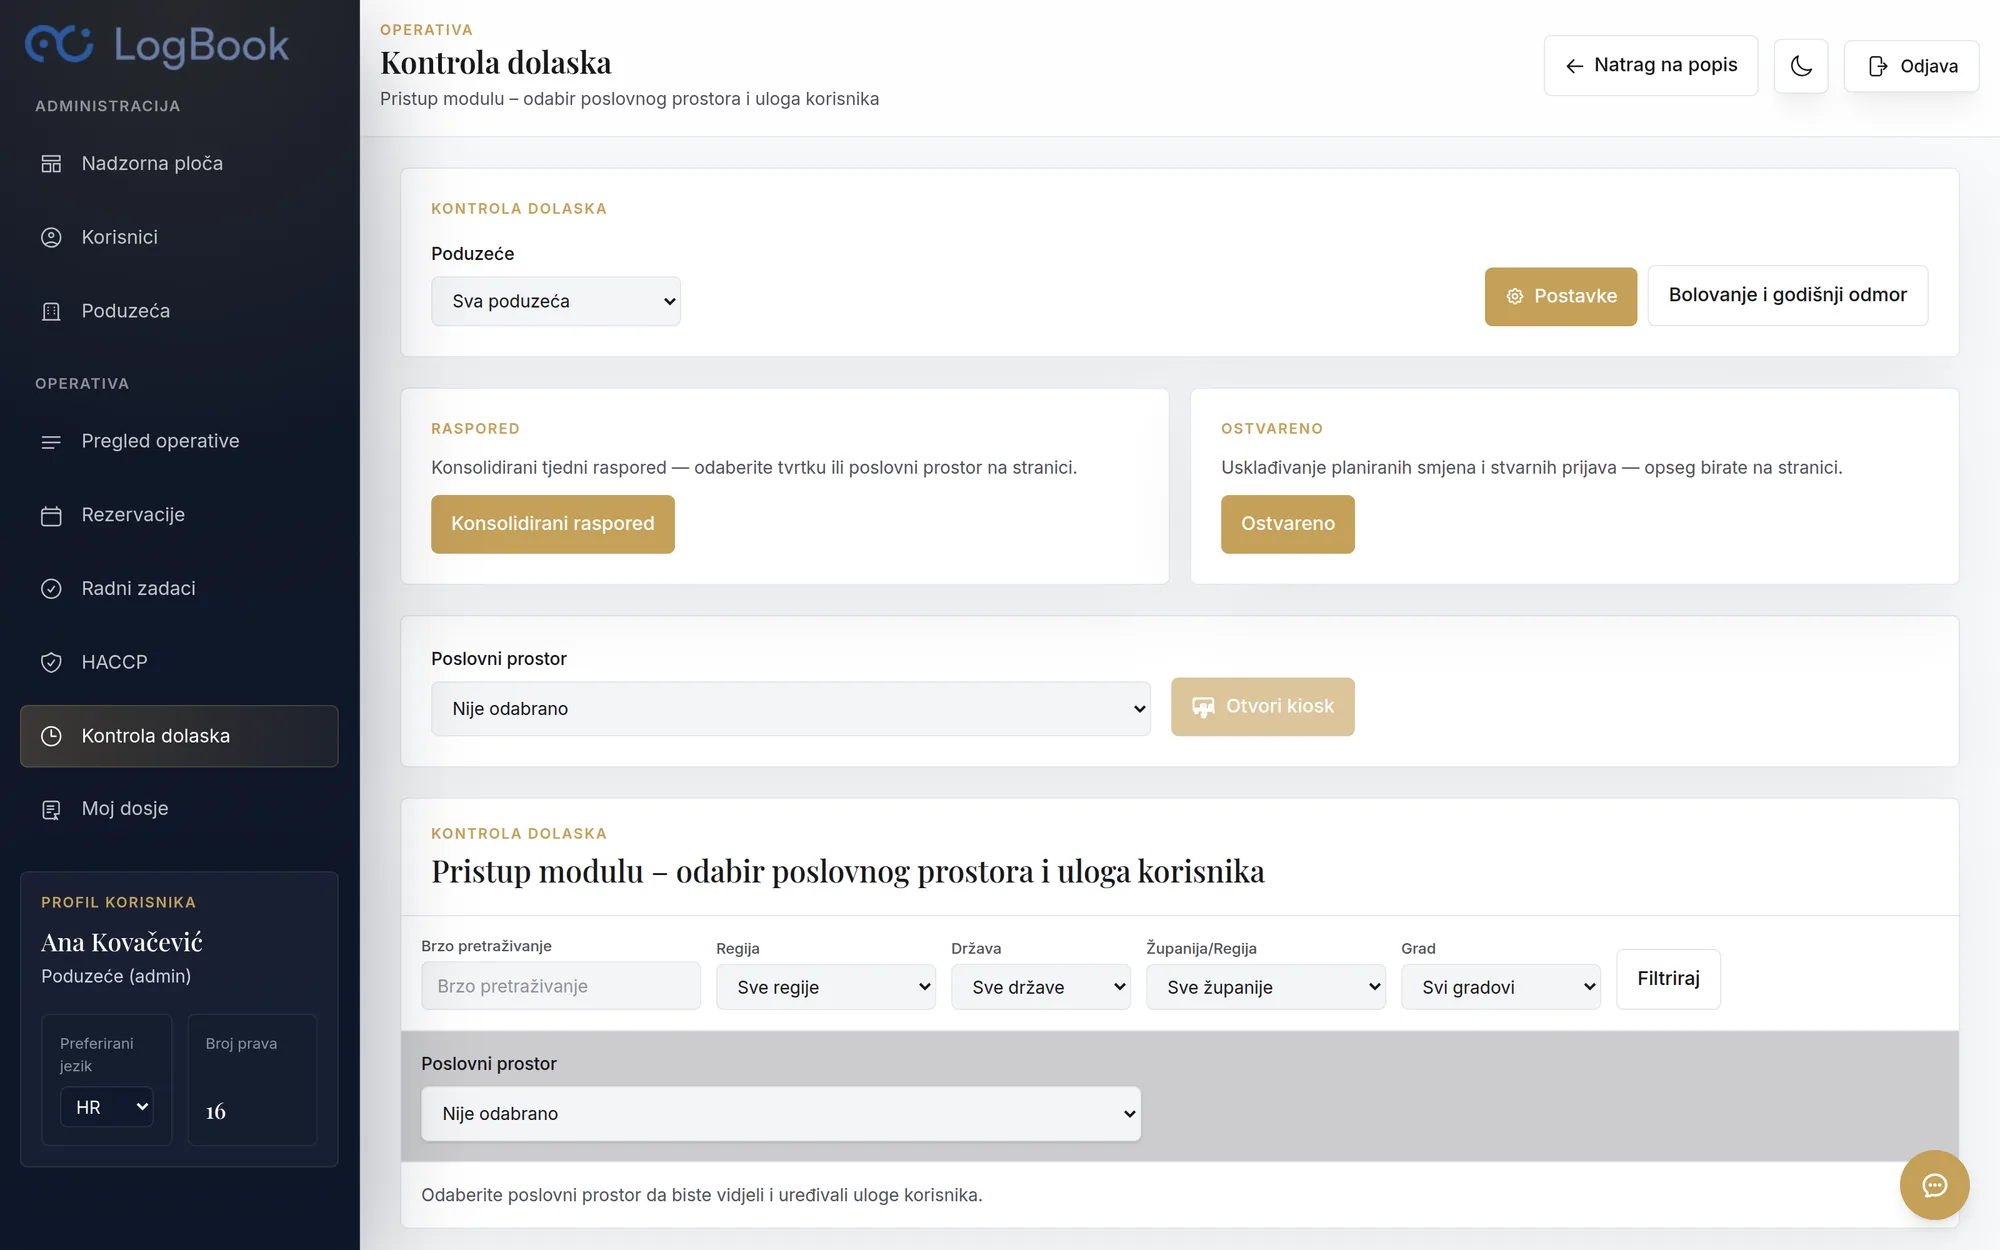Click the Korisnici user icon
The image size is (2000, 1250).
(x=51, y=237)
